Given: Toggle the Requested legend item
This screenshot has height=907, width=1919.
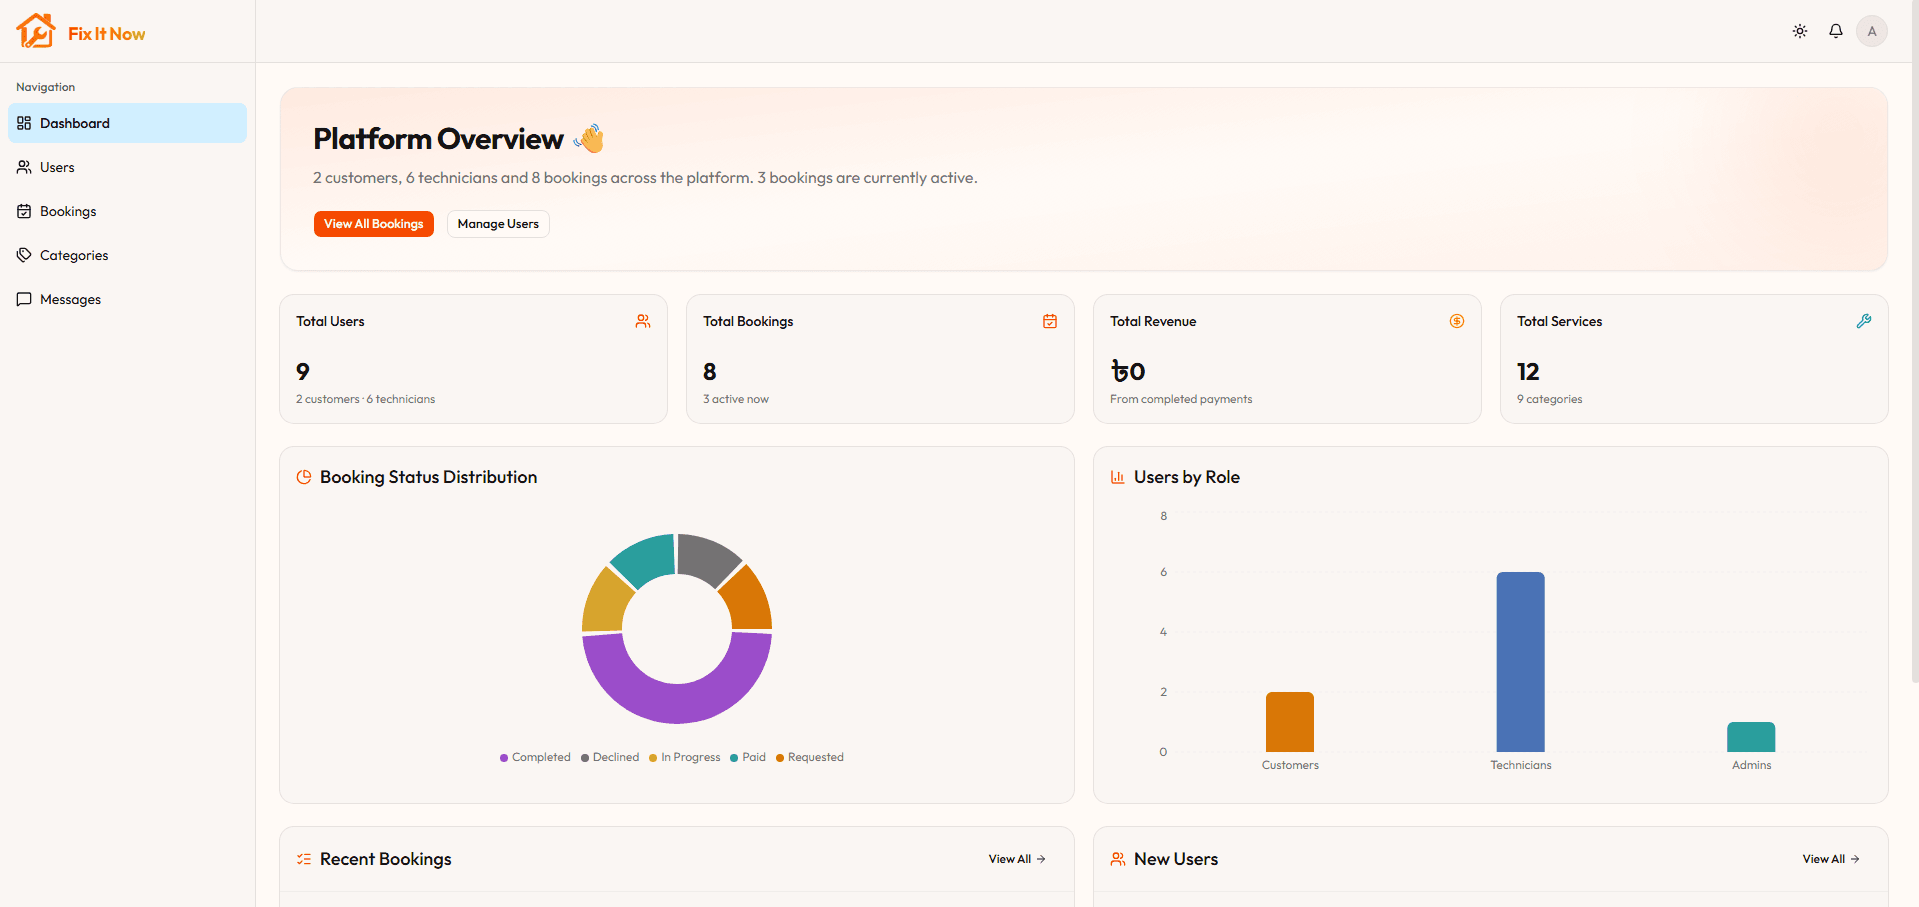Looking at the screenshot, I should [x=810, y=757].
